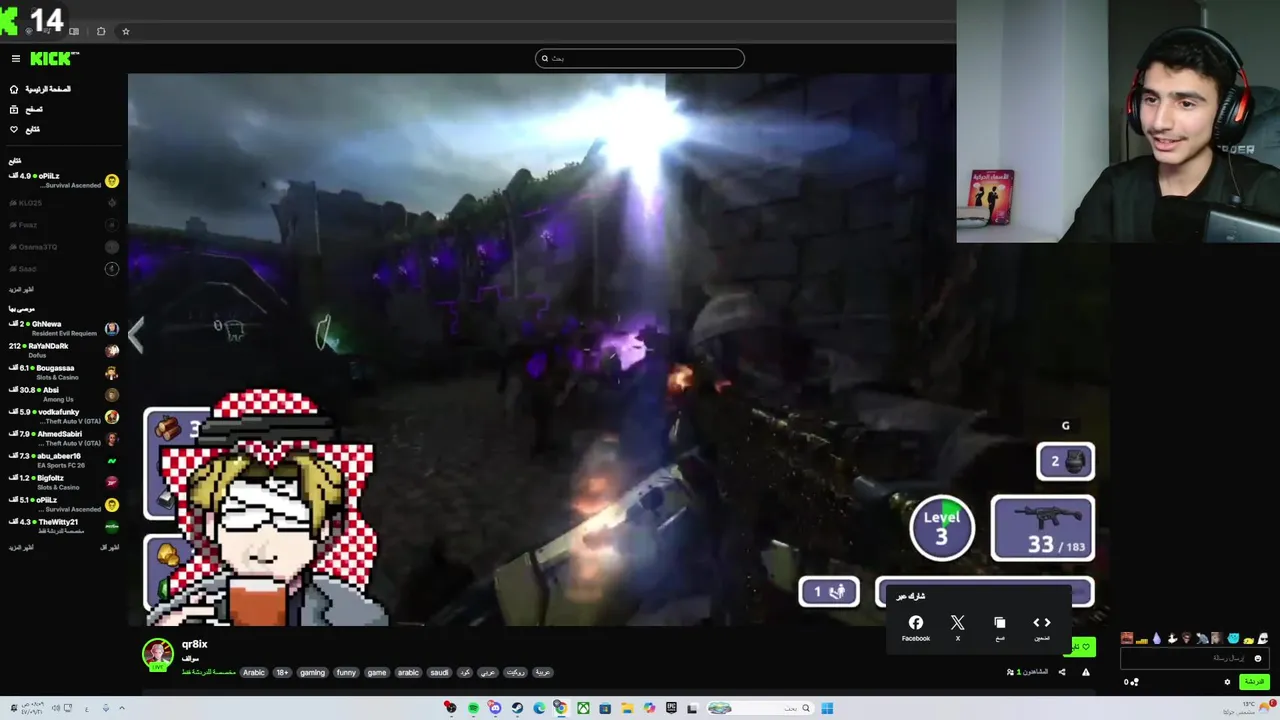Click the viewers count icon
The height and width of the screenshot is (720, 1280).
[1010, 672]
